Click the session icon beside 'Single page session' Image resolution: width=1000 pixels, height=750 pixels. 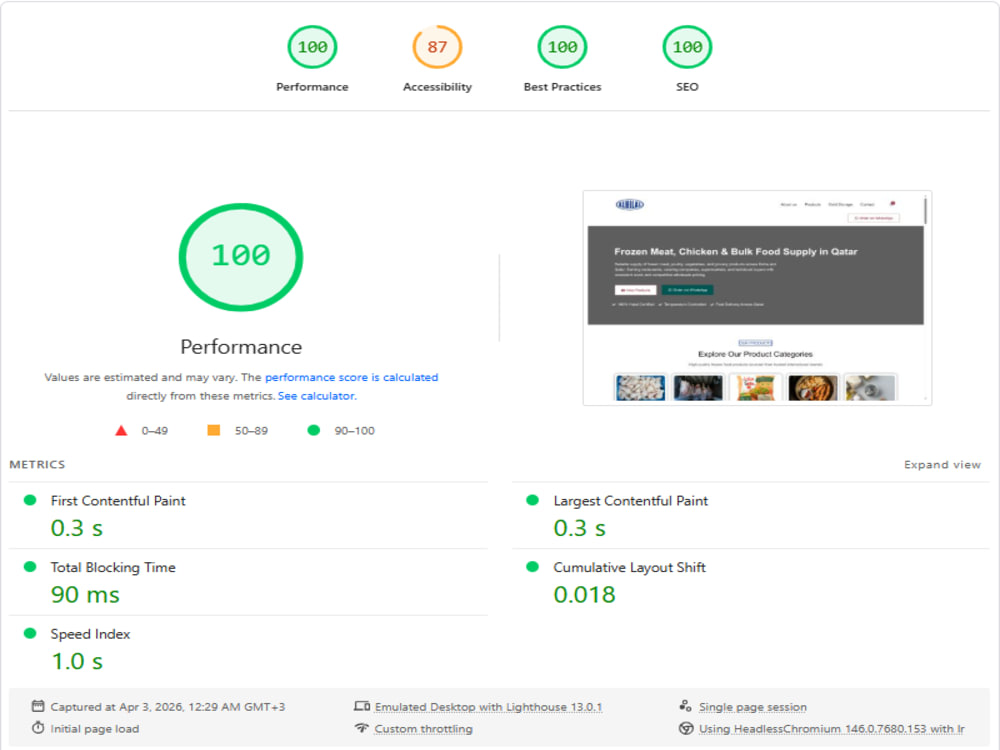pyautogui.click(x=686, y=706)
